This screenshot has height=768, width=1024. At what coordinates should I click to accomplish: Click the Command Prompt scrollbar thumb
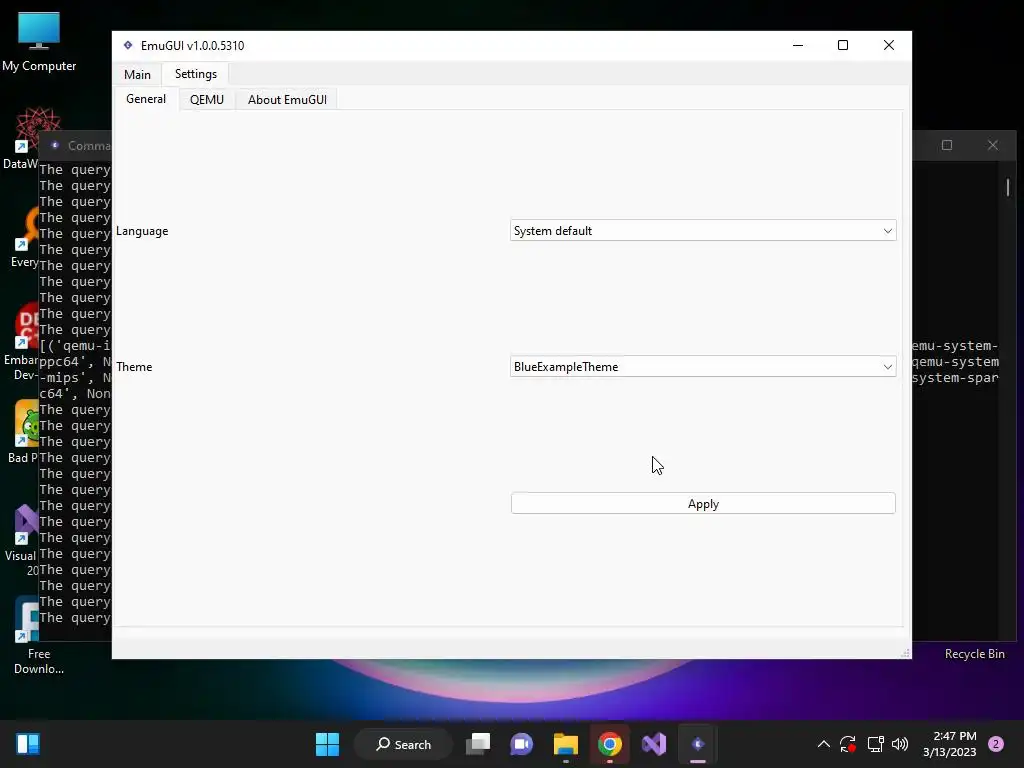[1008, 187]
